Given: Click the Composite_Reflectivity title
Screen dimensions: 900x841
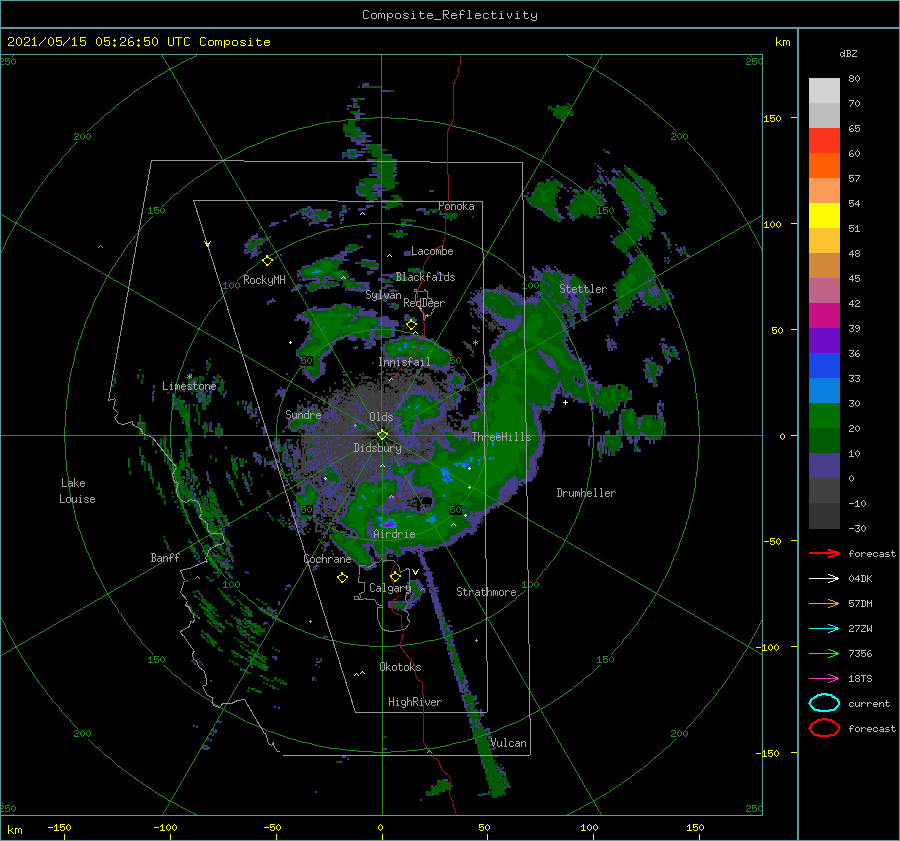Looking at the screenshot, I should tap(449, 15).
